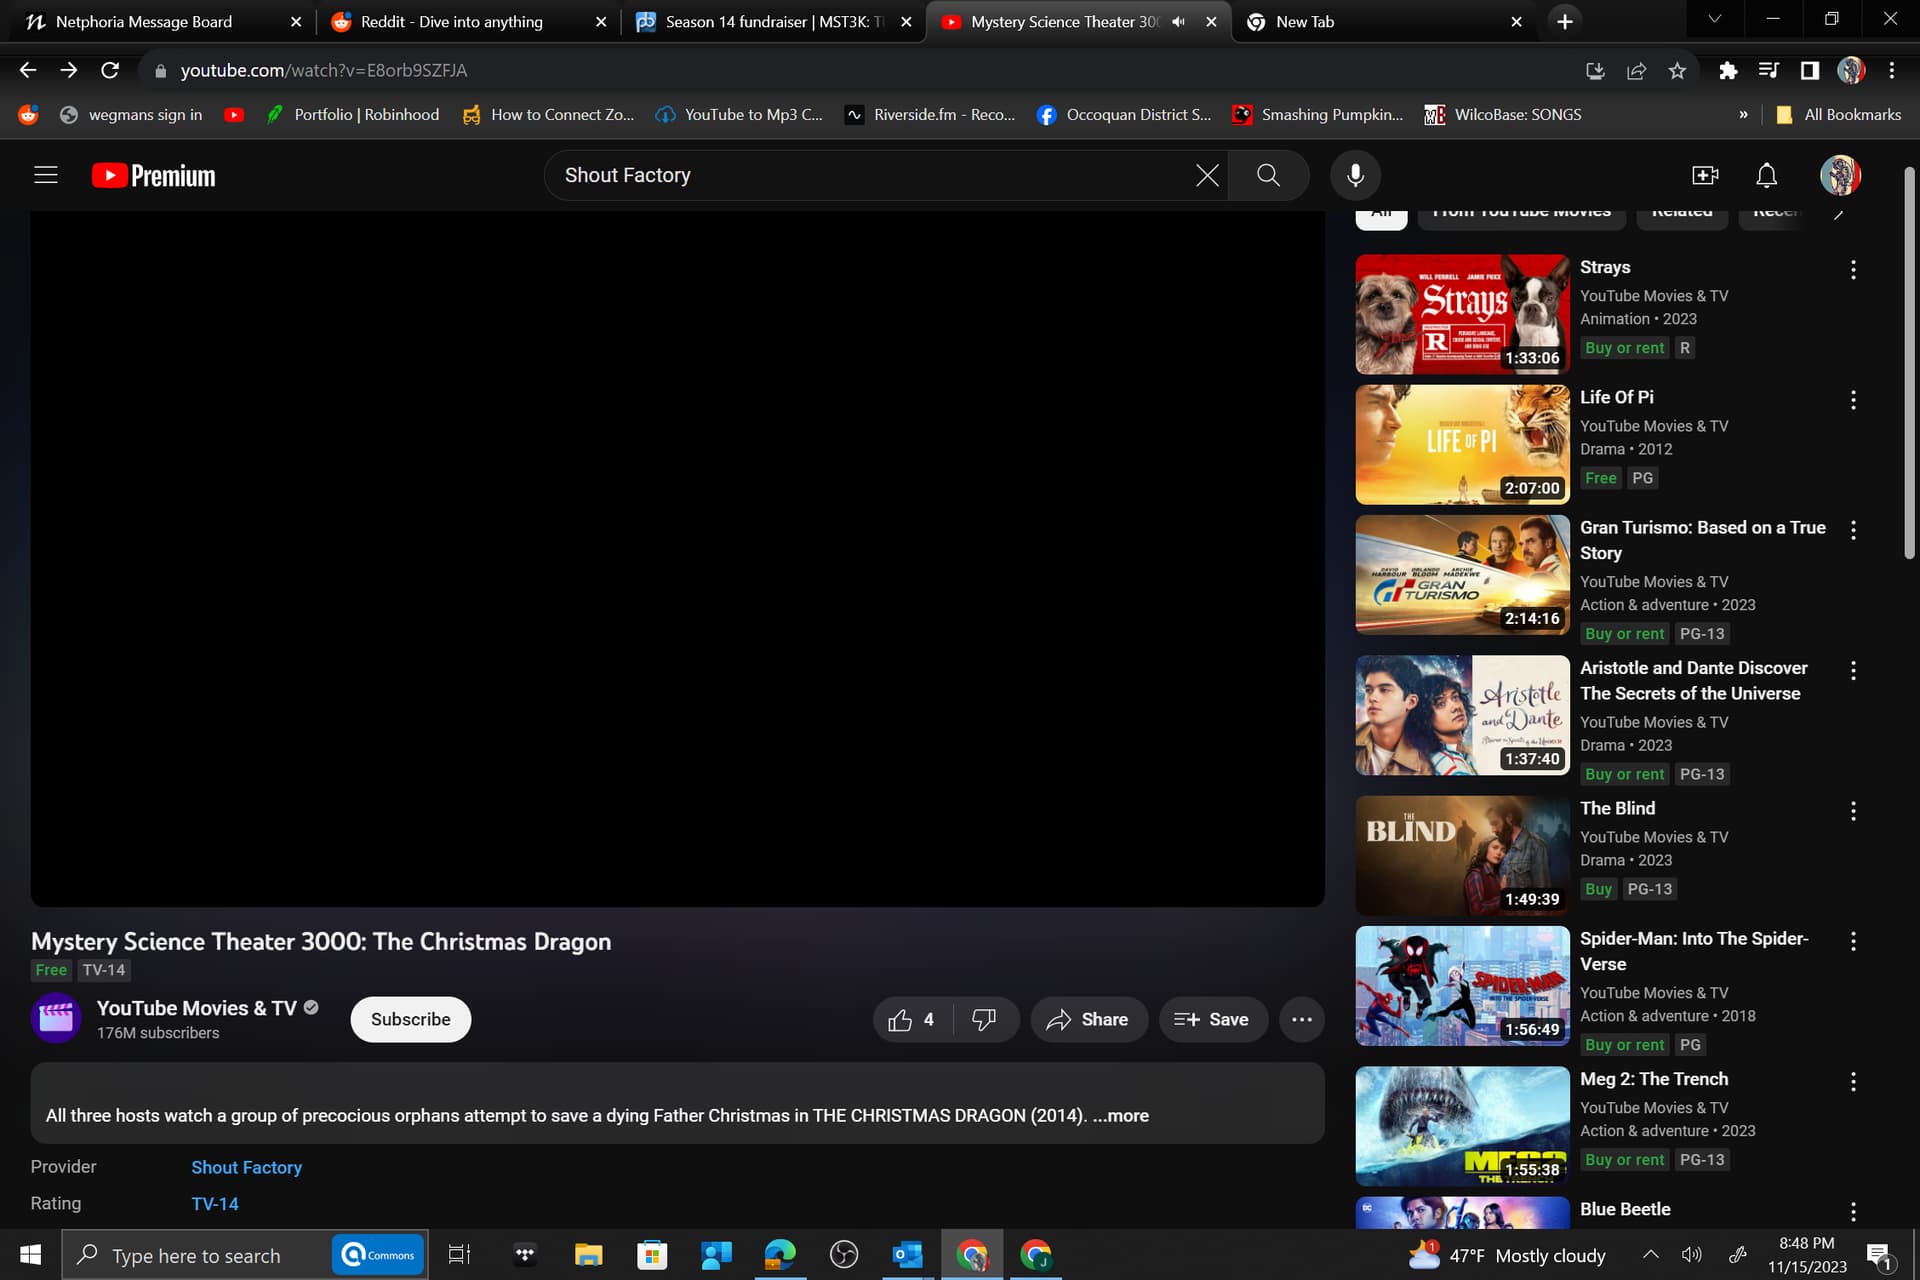Dislike the video with thumbs down
The height and width of the screenshot is (1280, 1920).
tap(984, 1019)
